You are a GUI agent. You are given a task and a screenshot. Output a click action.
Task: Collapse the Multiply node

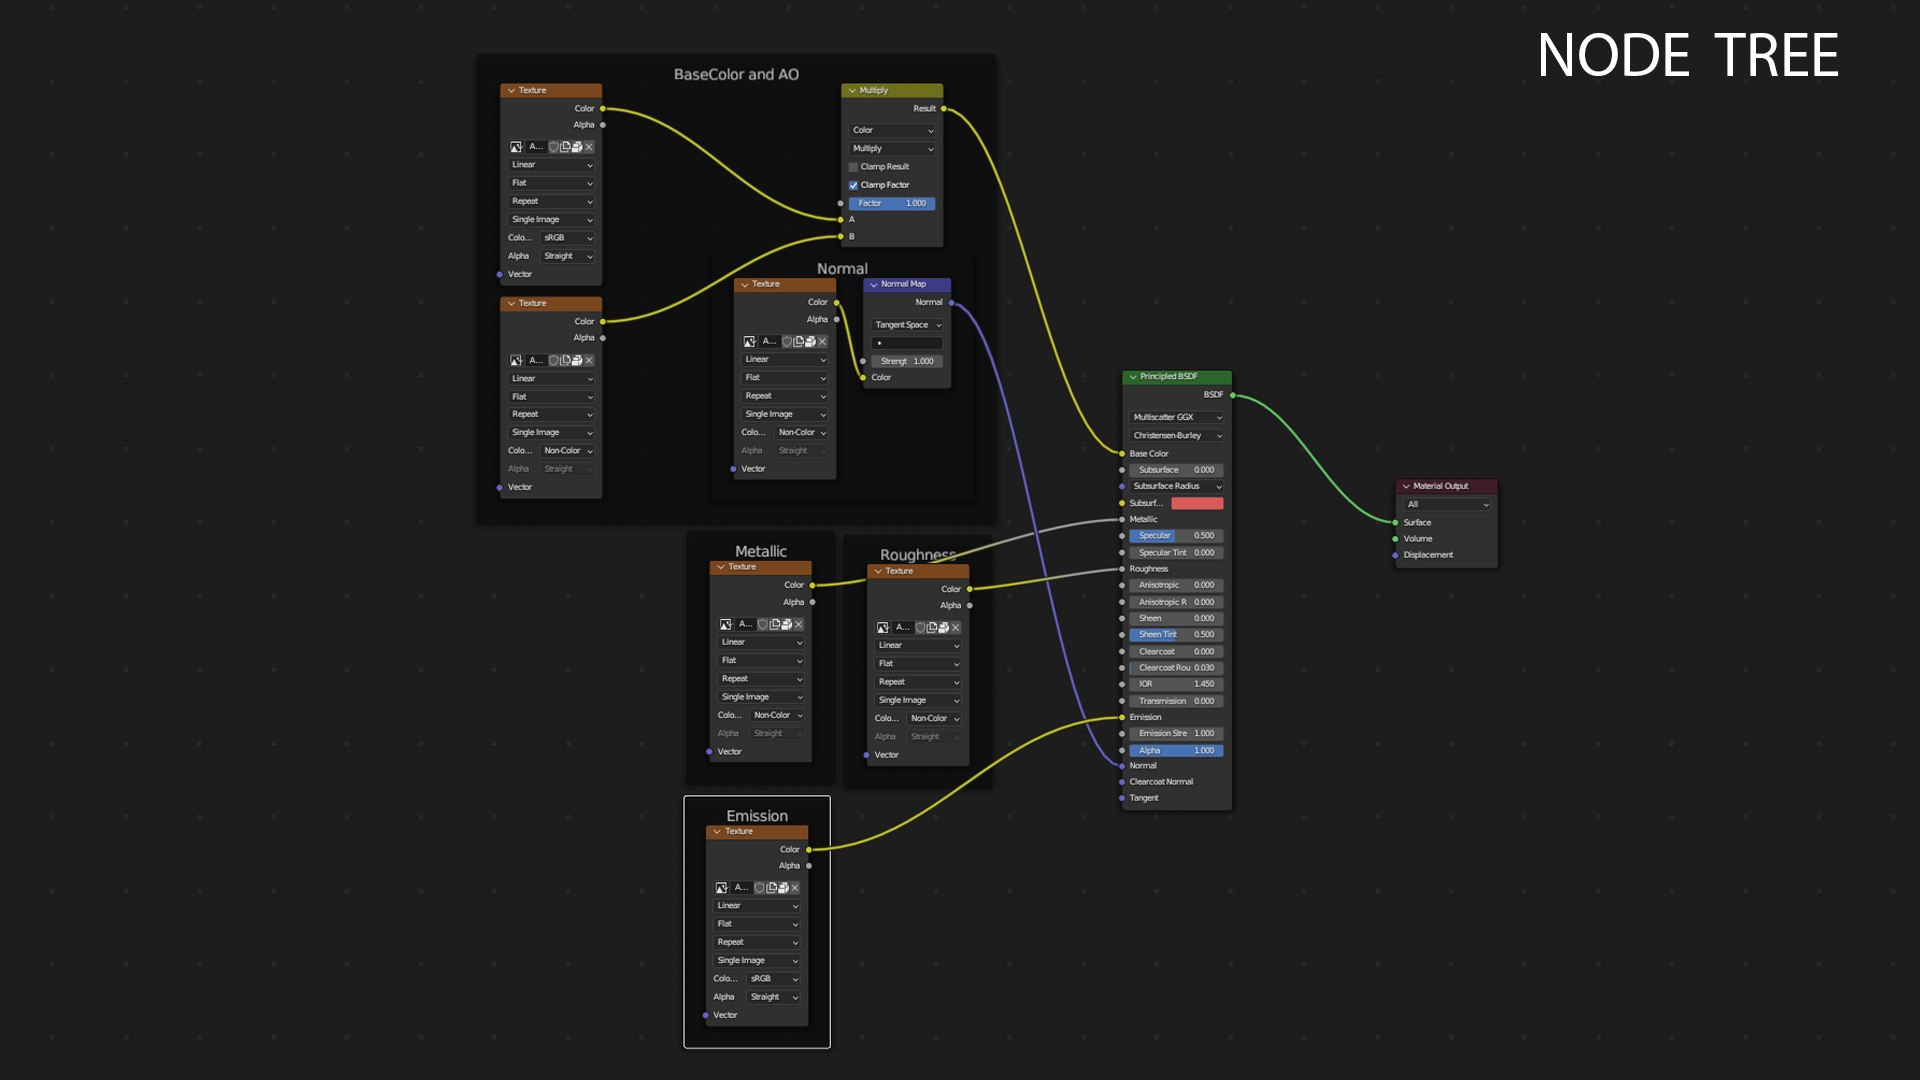pyautogui.click(x=852, y=91)
